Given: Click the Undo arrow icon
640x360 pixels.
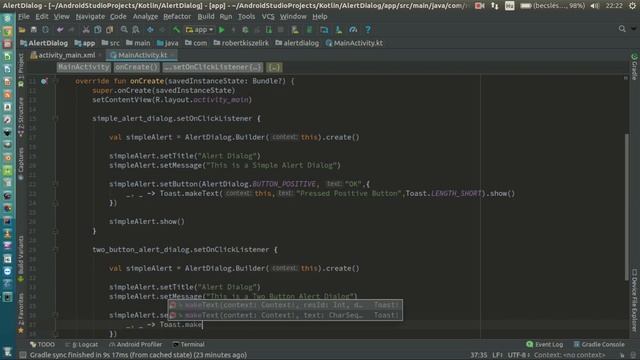Looking at the screenshot, I should [x=60, y=30].
